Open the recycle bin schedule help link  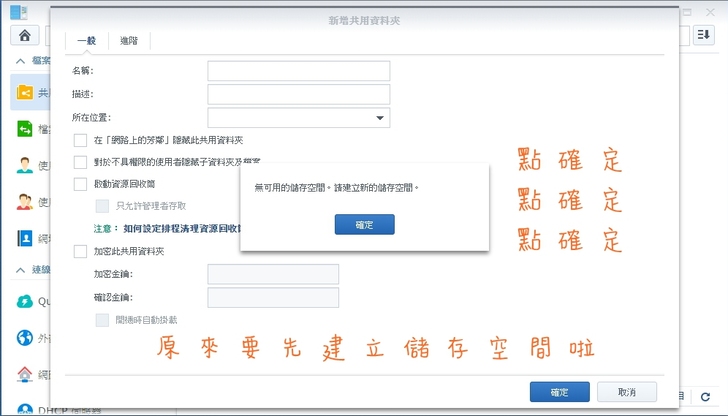(x=182, y=228)
